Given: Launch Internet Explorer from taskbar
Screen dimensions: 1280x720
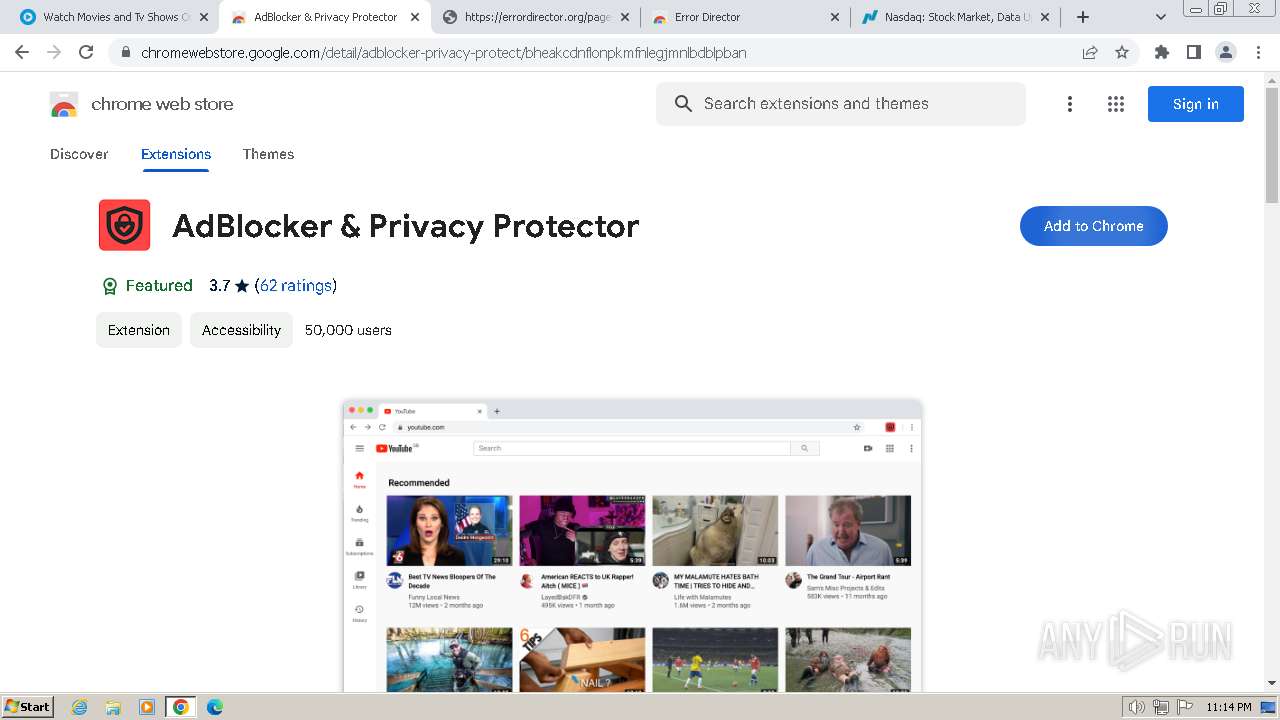Looking at the screenshot, I should 80,707.
